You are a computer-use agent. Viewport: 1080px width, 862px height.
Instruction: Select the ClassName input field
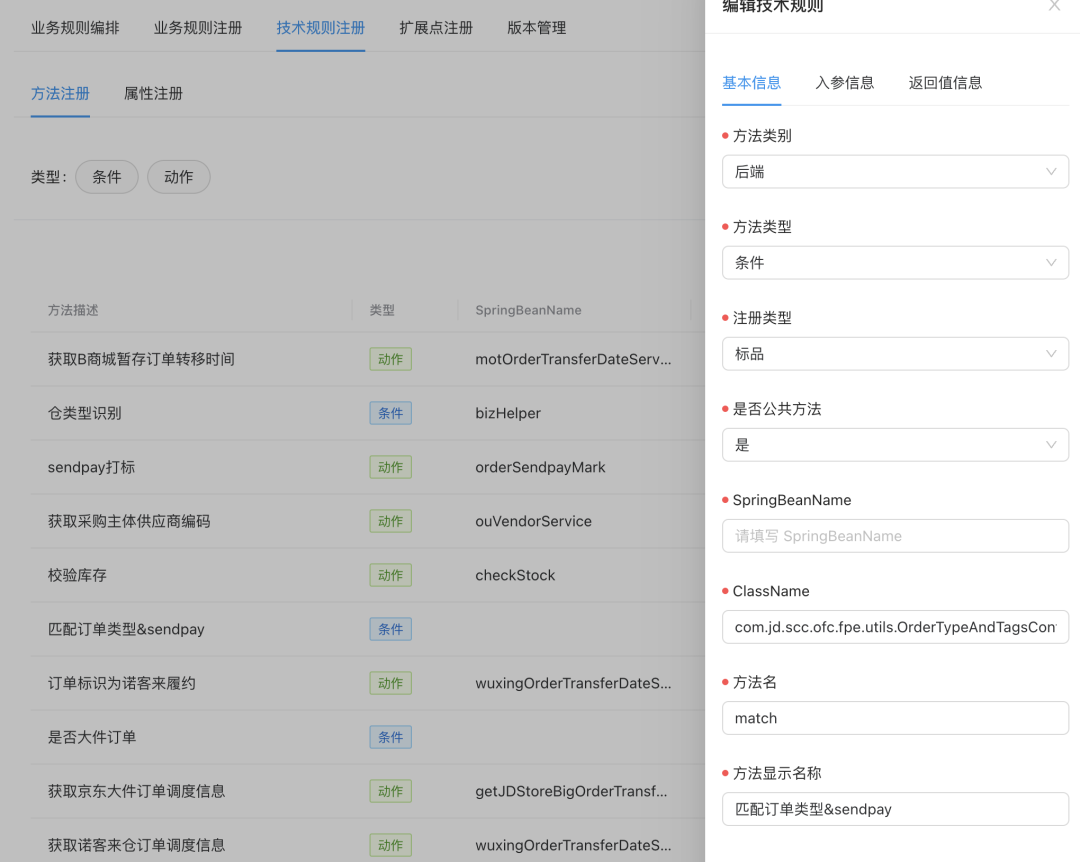click(x=895, y=627)
